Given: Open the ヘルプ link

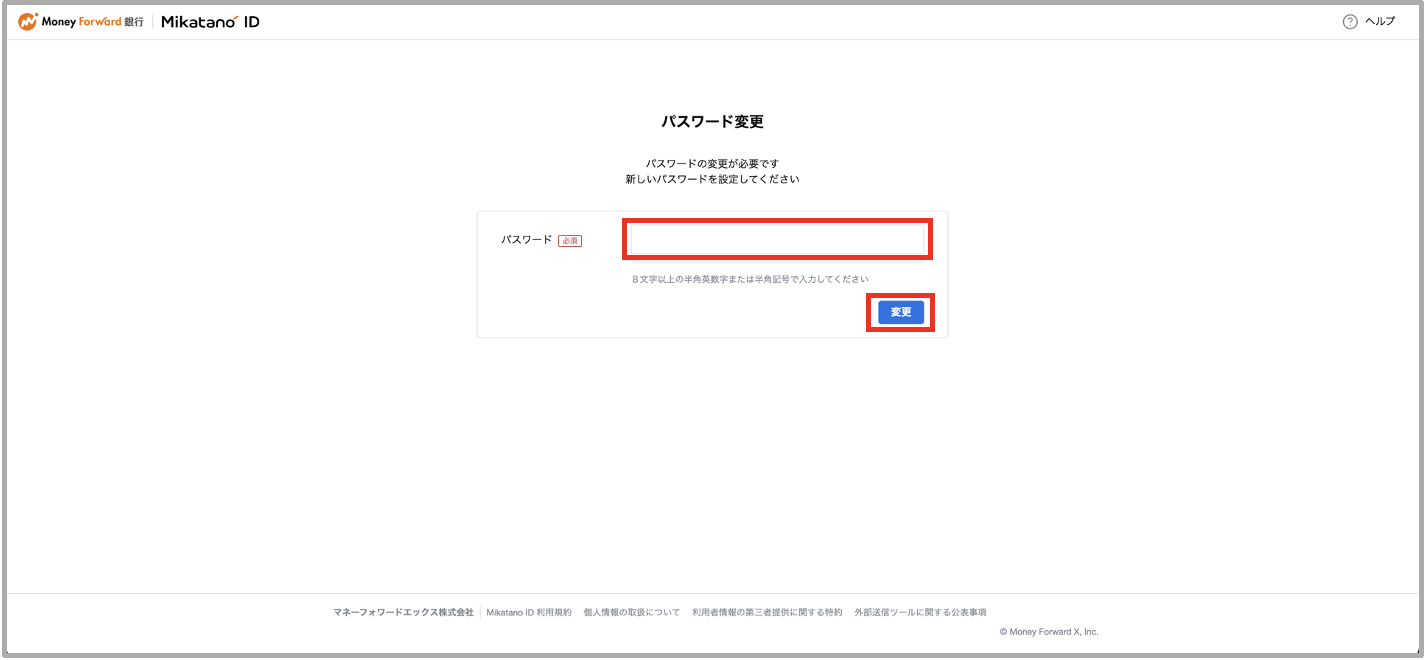Looking at the screenshot, I should click(x=1379, y=22).
